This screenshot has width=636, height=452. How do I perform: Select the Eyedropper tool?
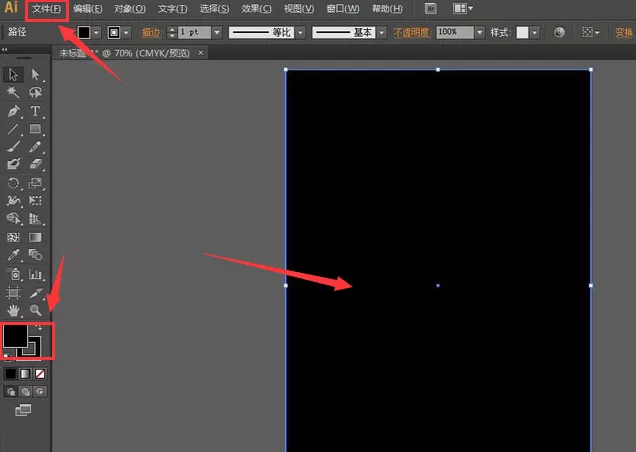tap(13, 255)
